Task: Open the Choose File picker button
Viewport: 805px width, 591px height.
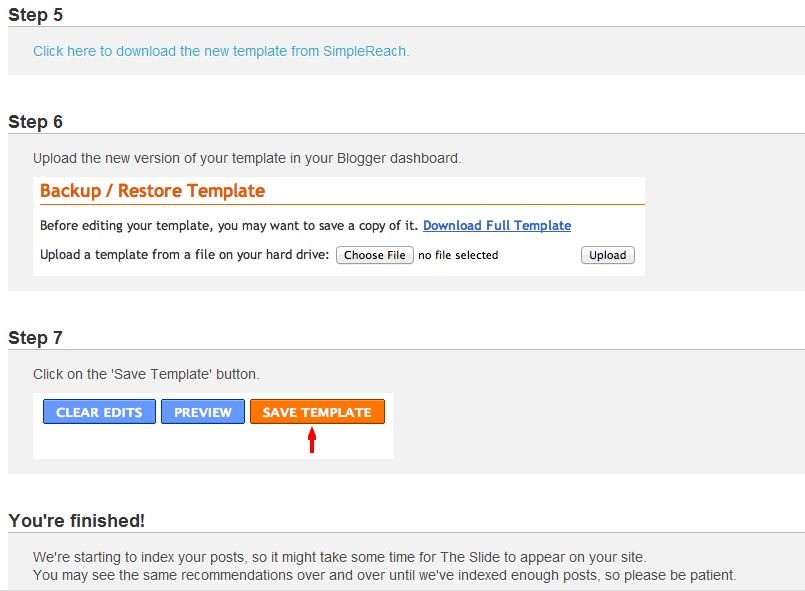Action: [x=375, y=255]
